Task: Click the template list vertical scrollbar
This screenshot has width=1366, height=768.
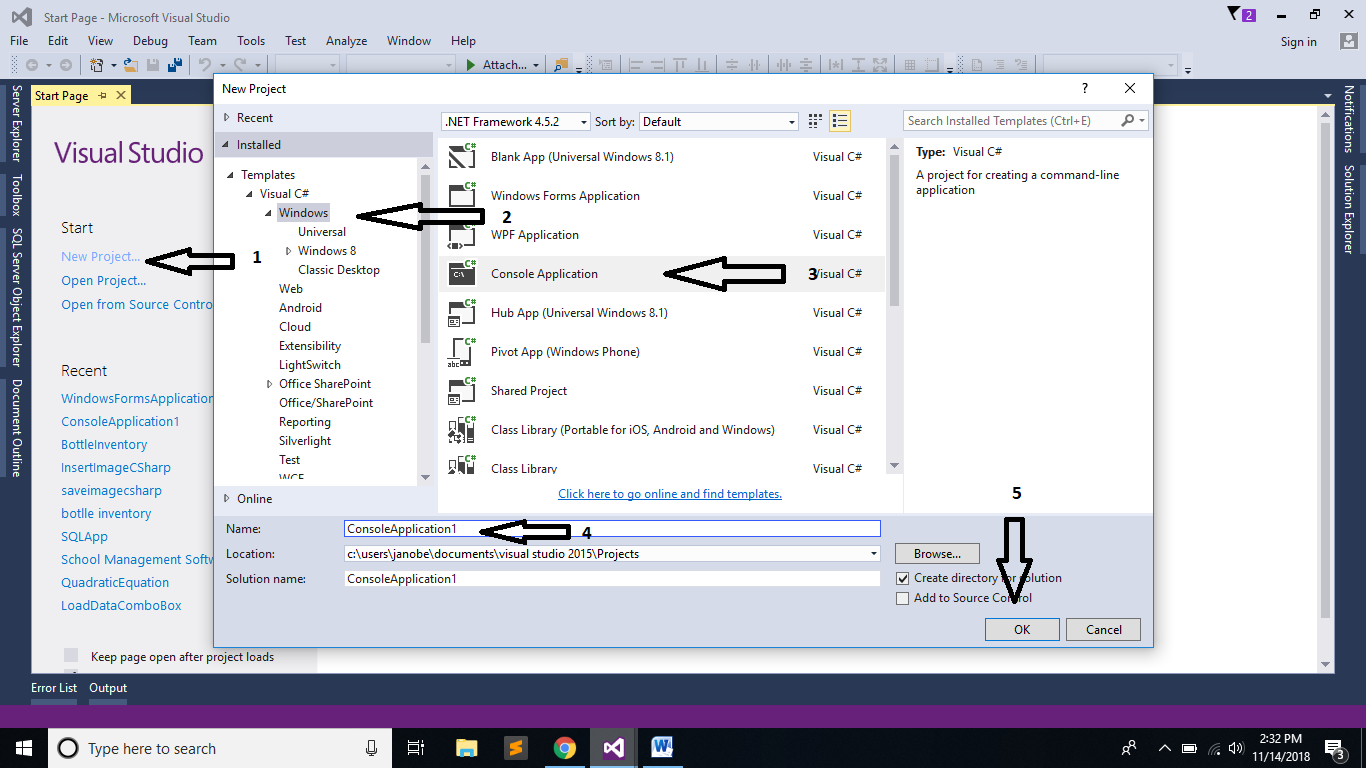Action: tap(894, 307)
